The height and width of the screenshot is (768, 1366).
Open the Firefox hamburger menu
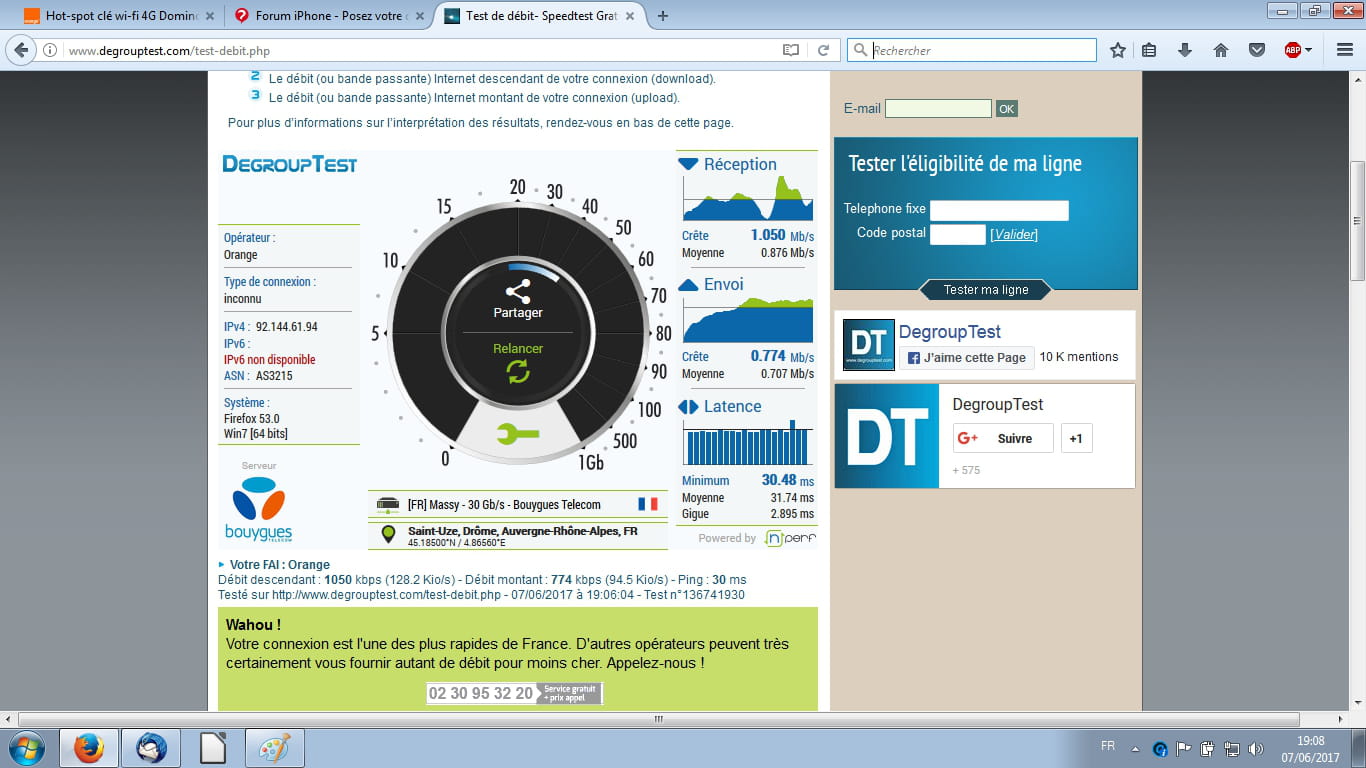coord(1344,50)
